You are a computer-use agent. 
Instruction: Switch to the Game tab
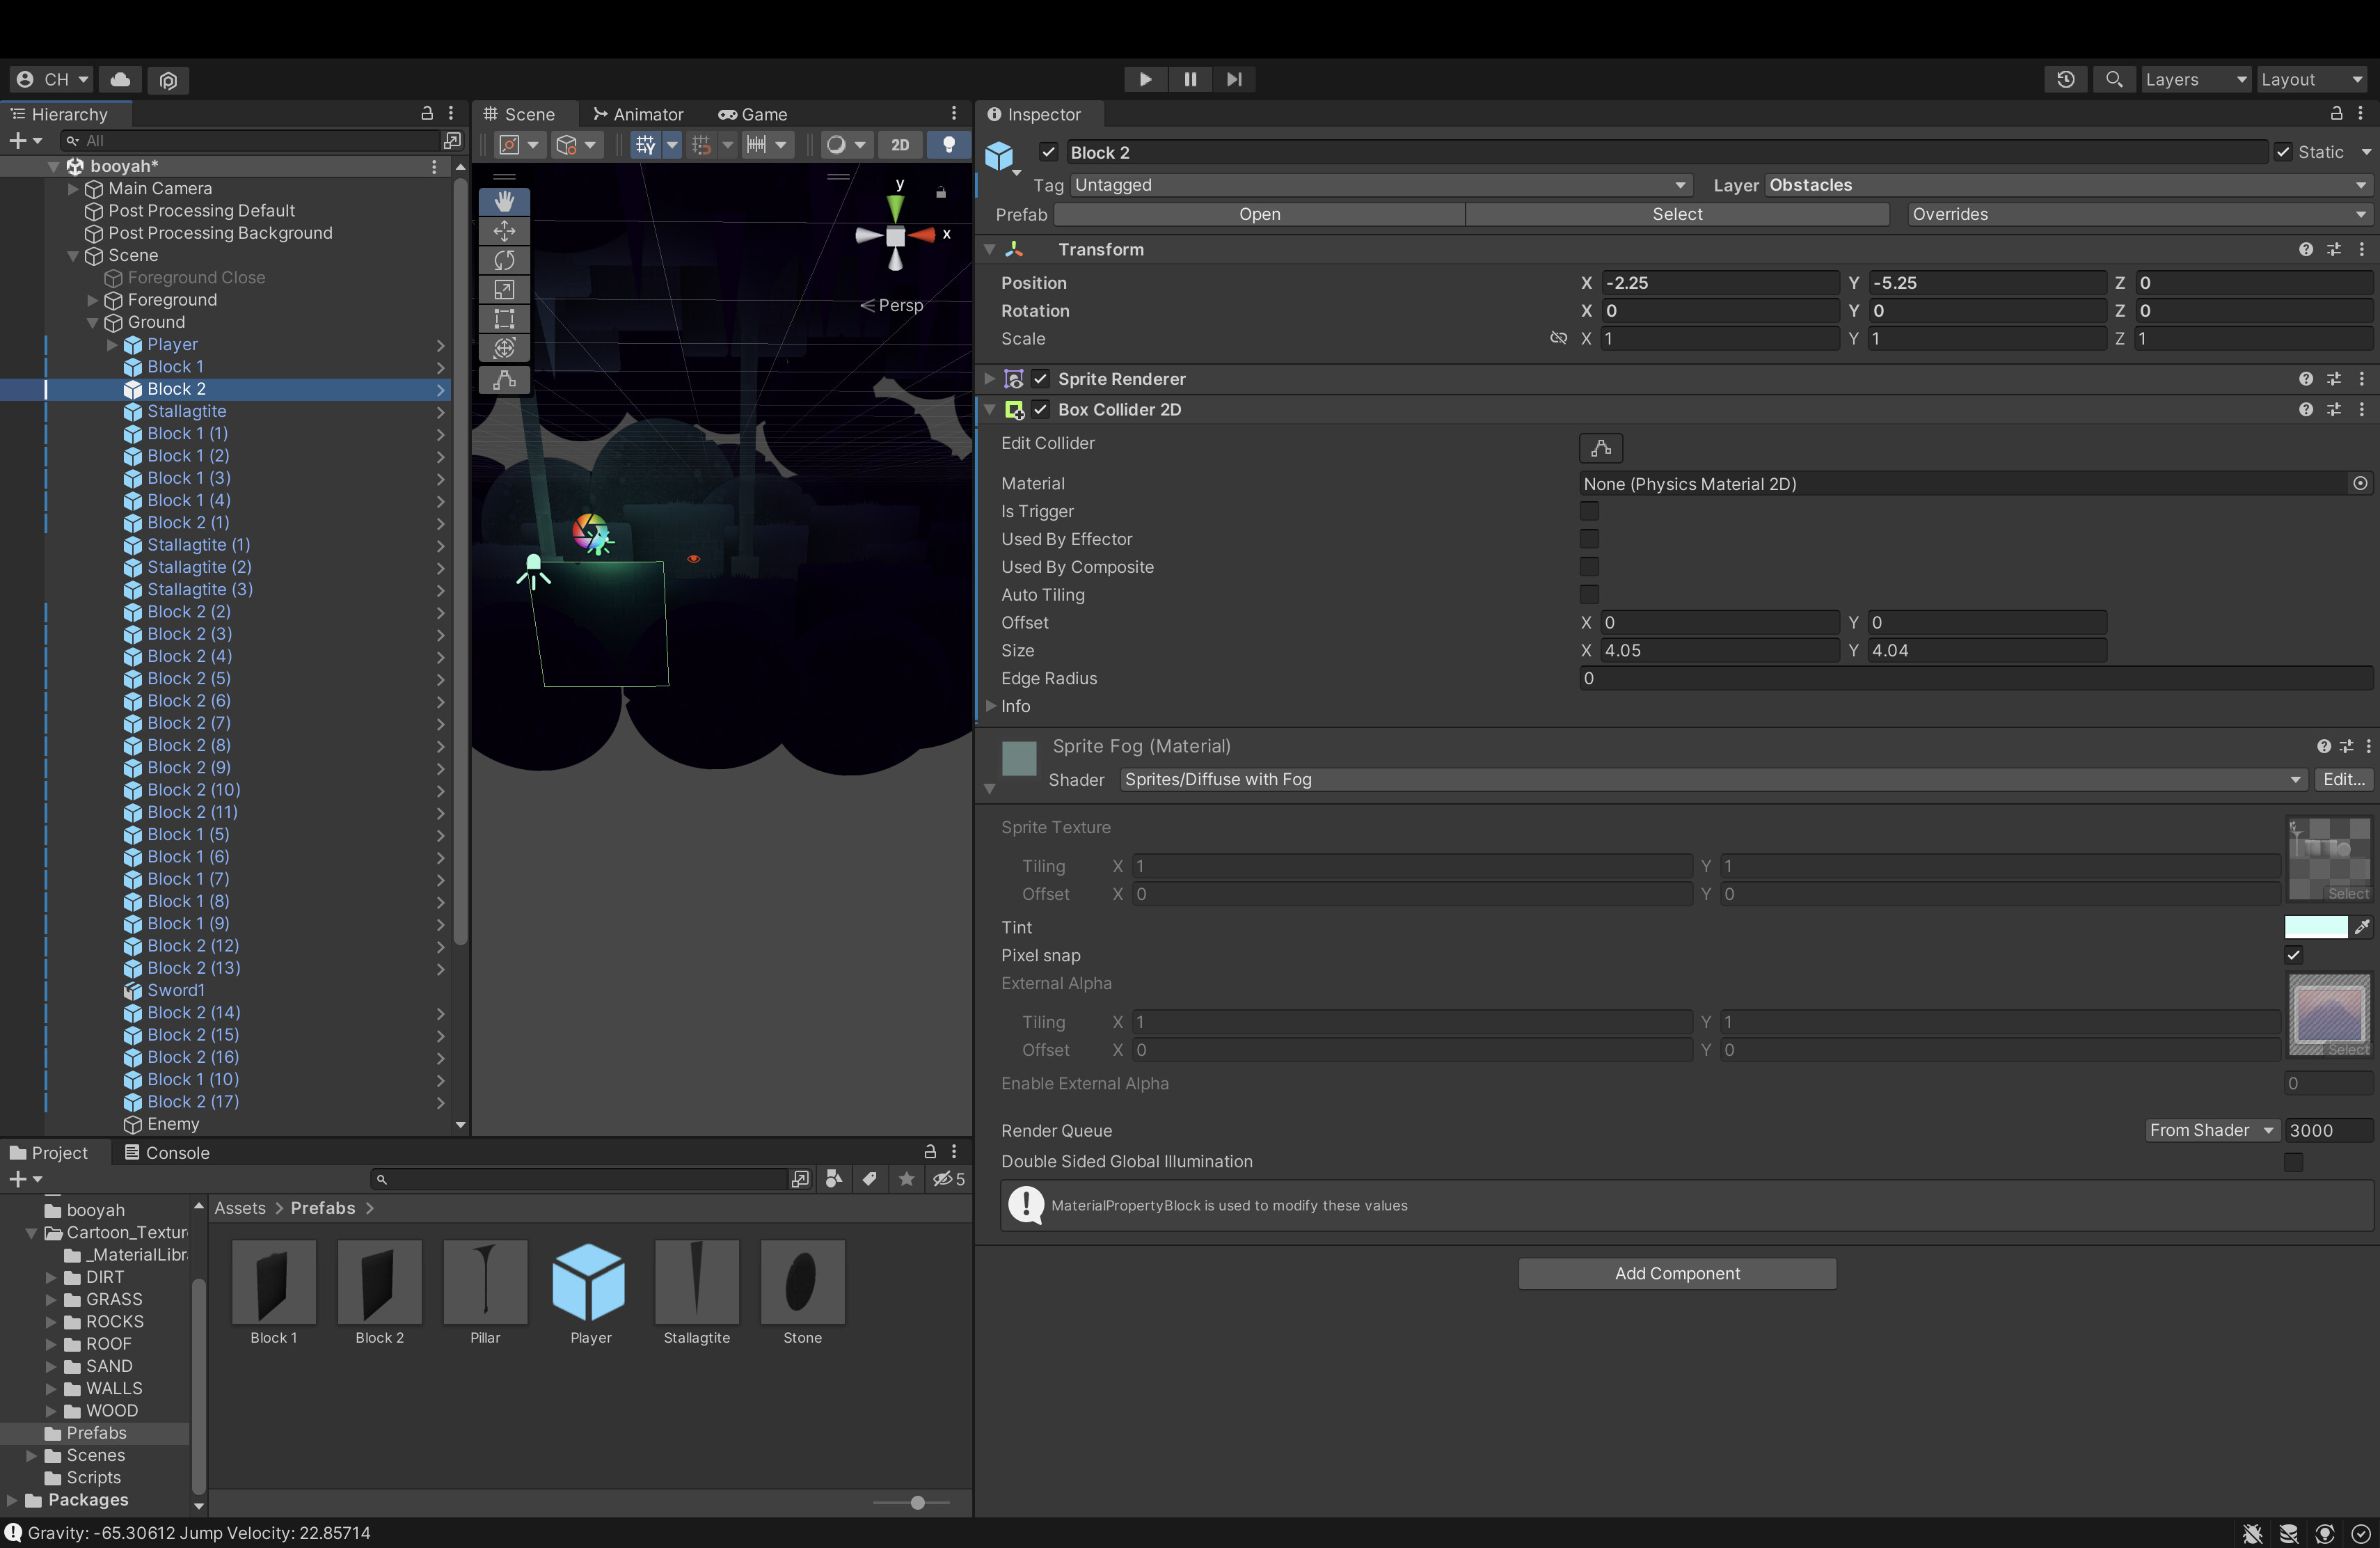pos(753,114)
